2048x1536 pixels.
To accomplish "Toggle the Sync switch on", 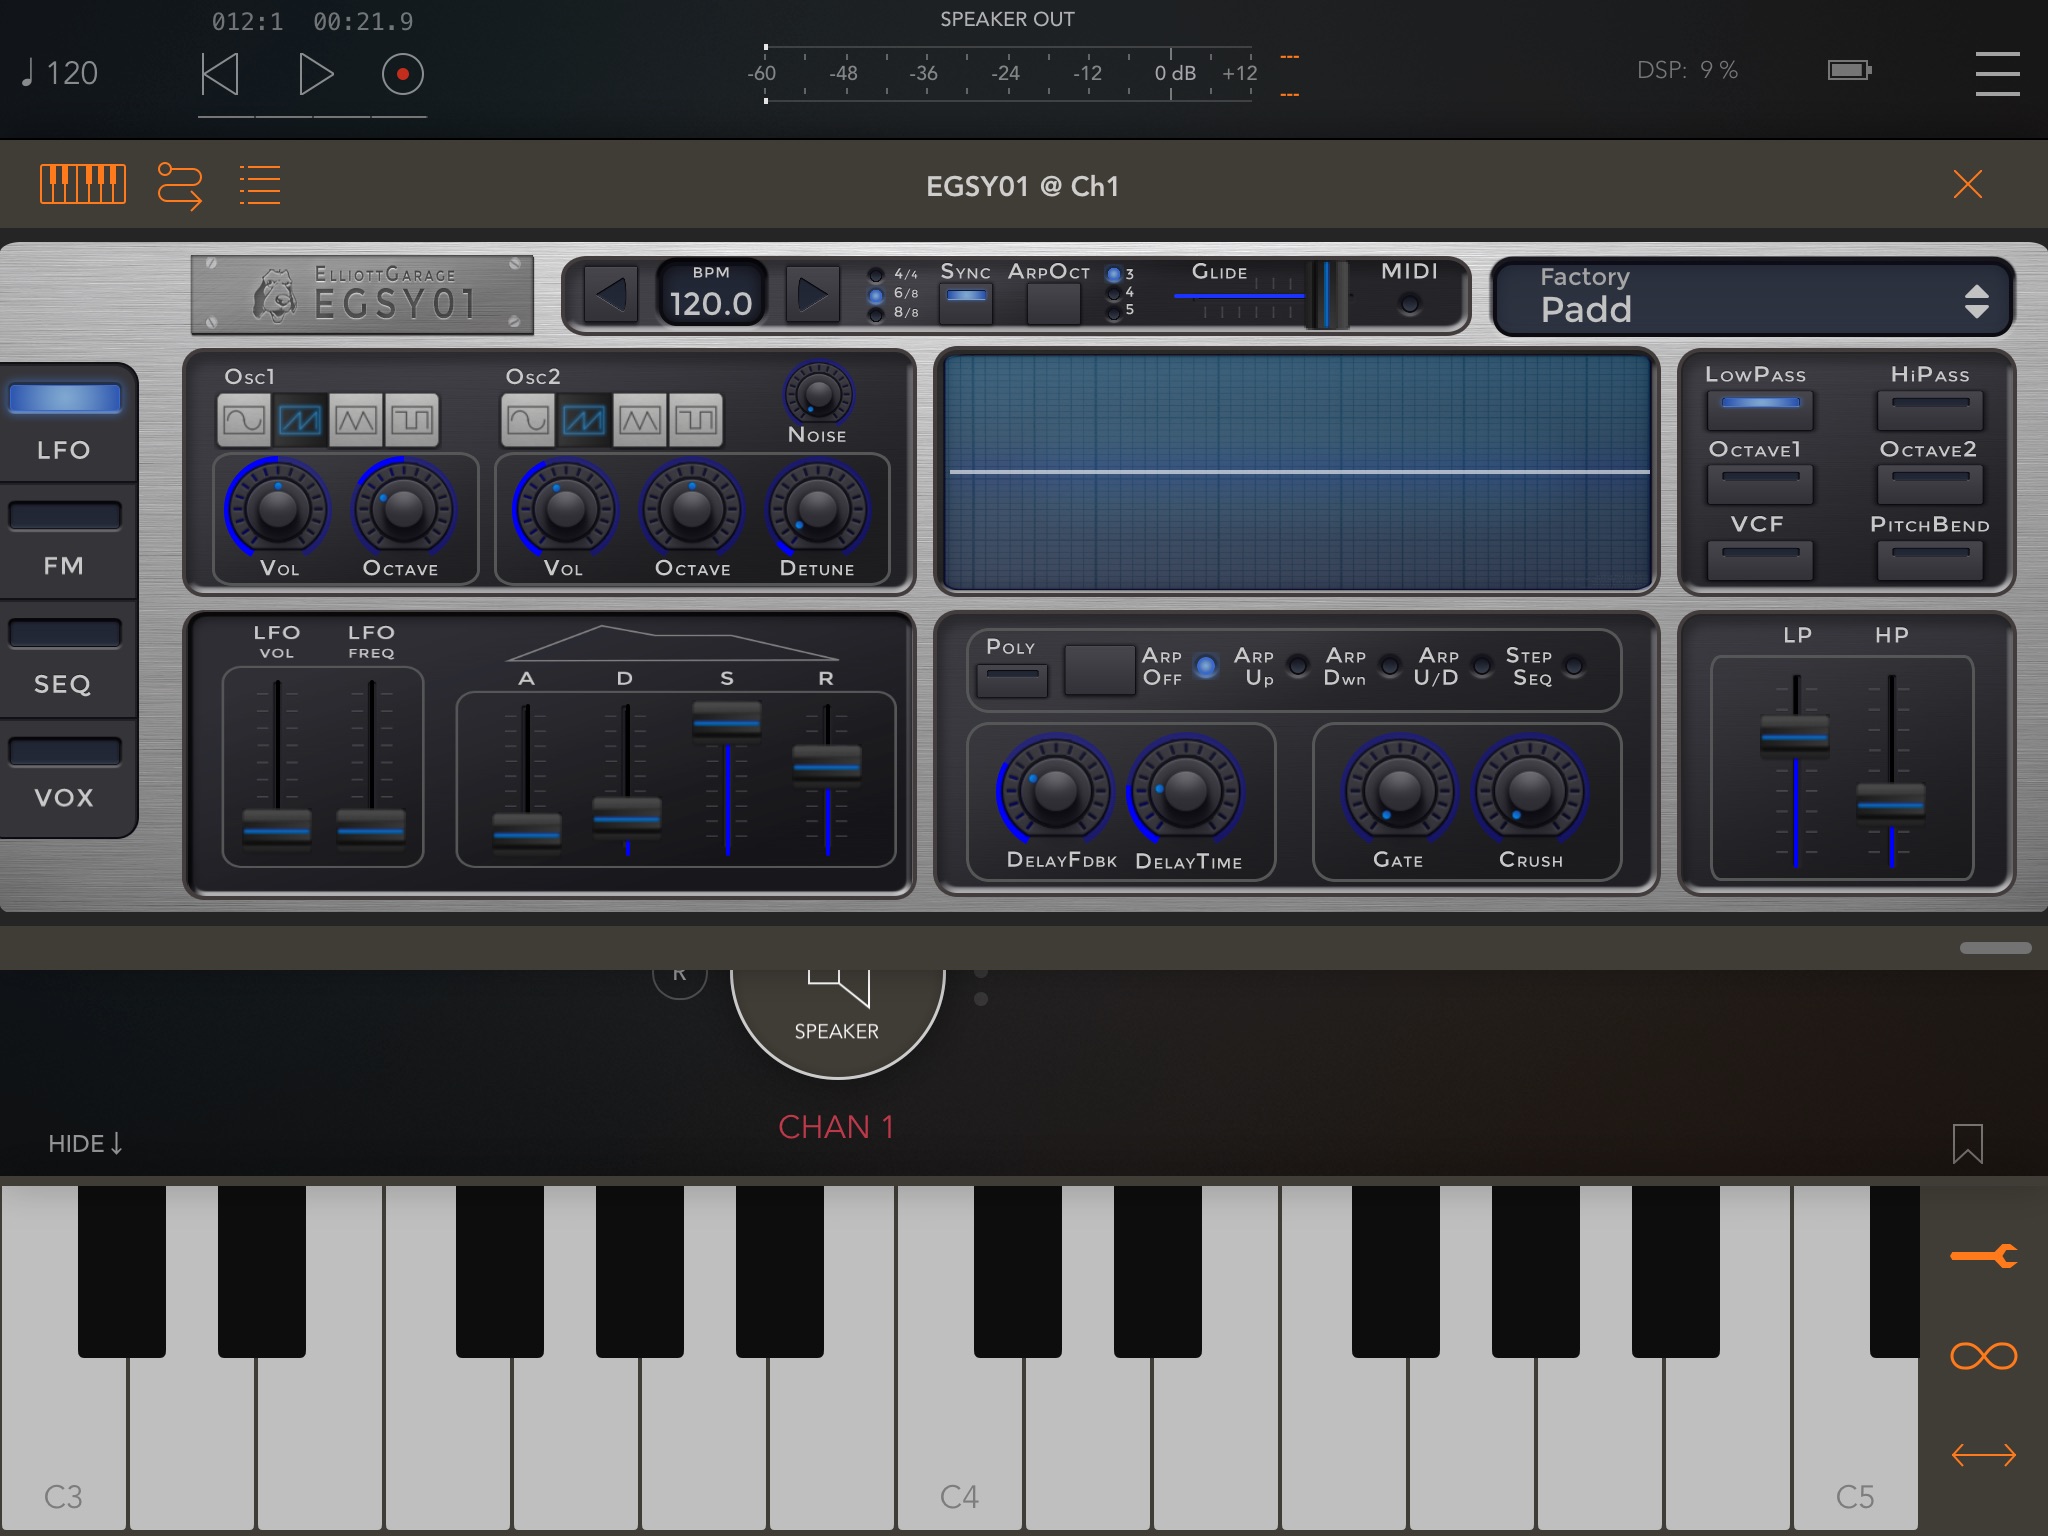I will (965, 297).
